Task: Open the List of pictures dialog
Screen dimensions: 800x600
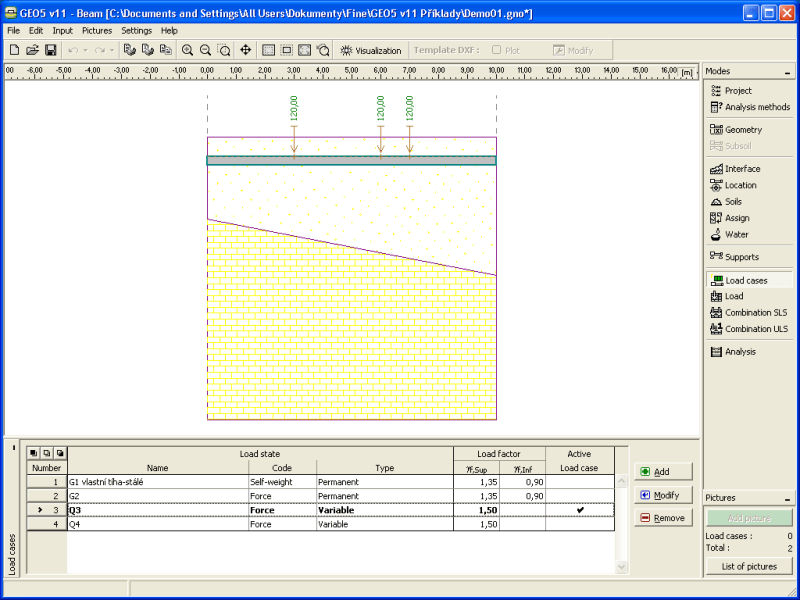Action: pos(748,566)
